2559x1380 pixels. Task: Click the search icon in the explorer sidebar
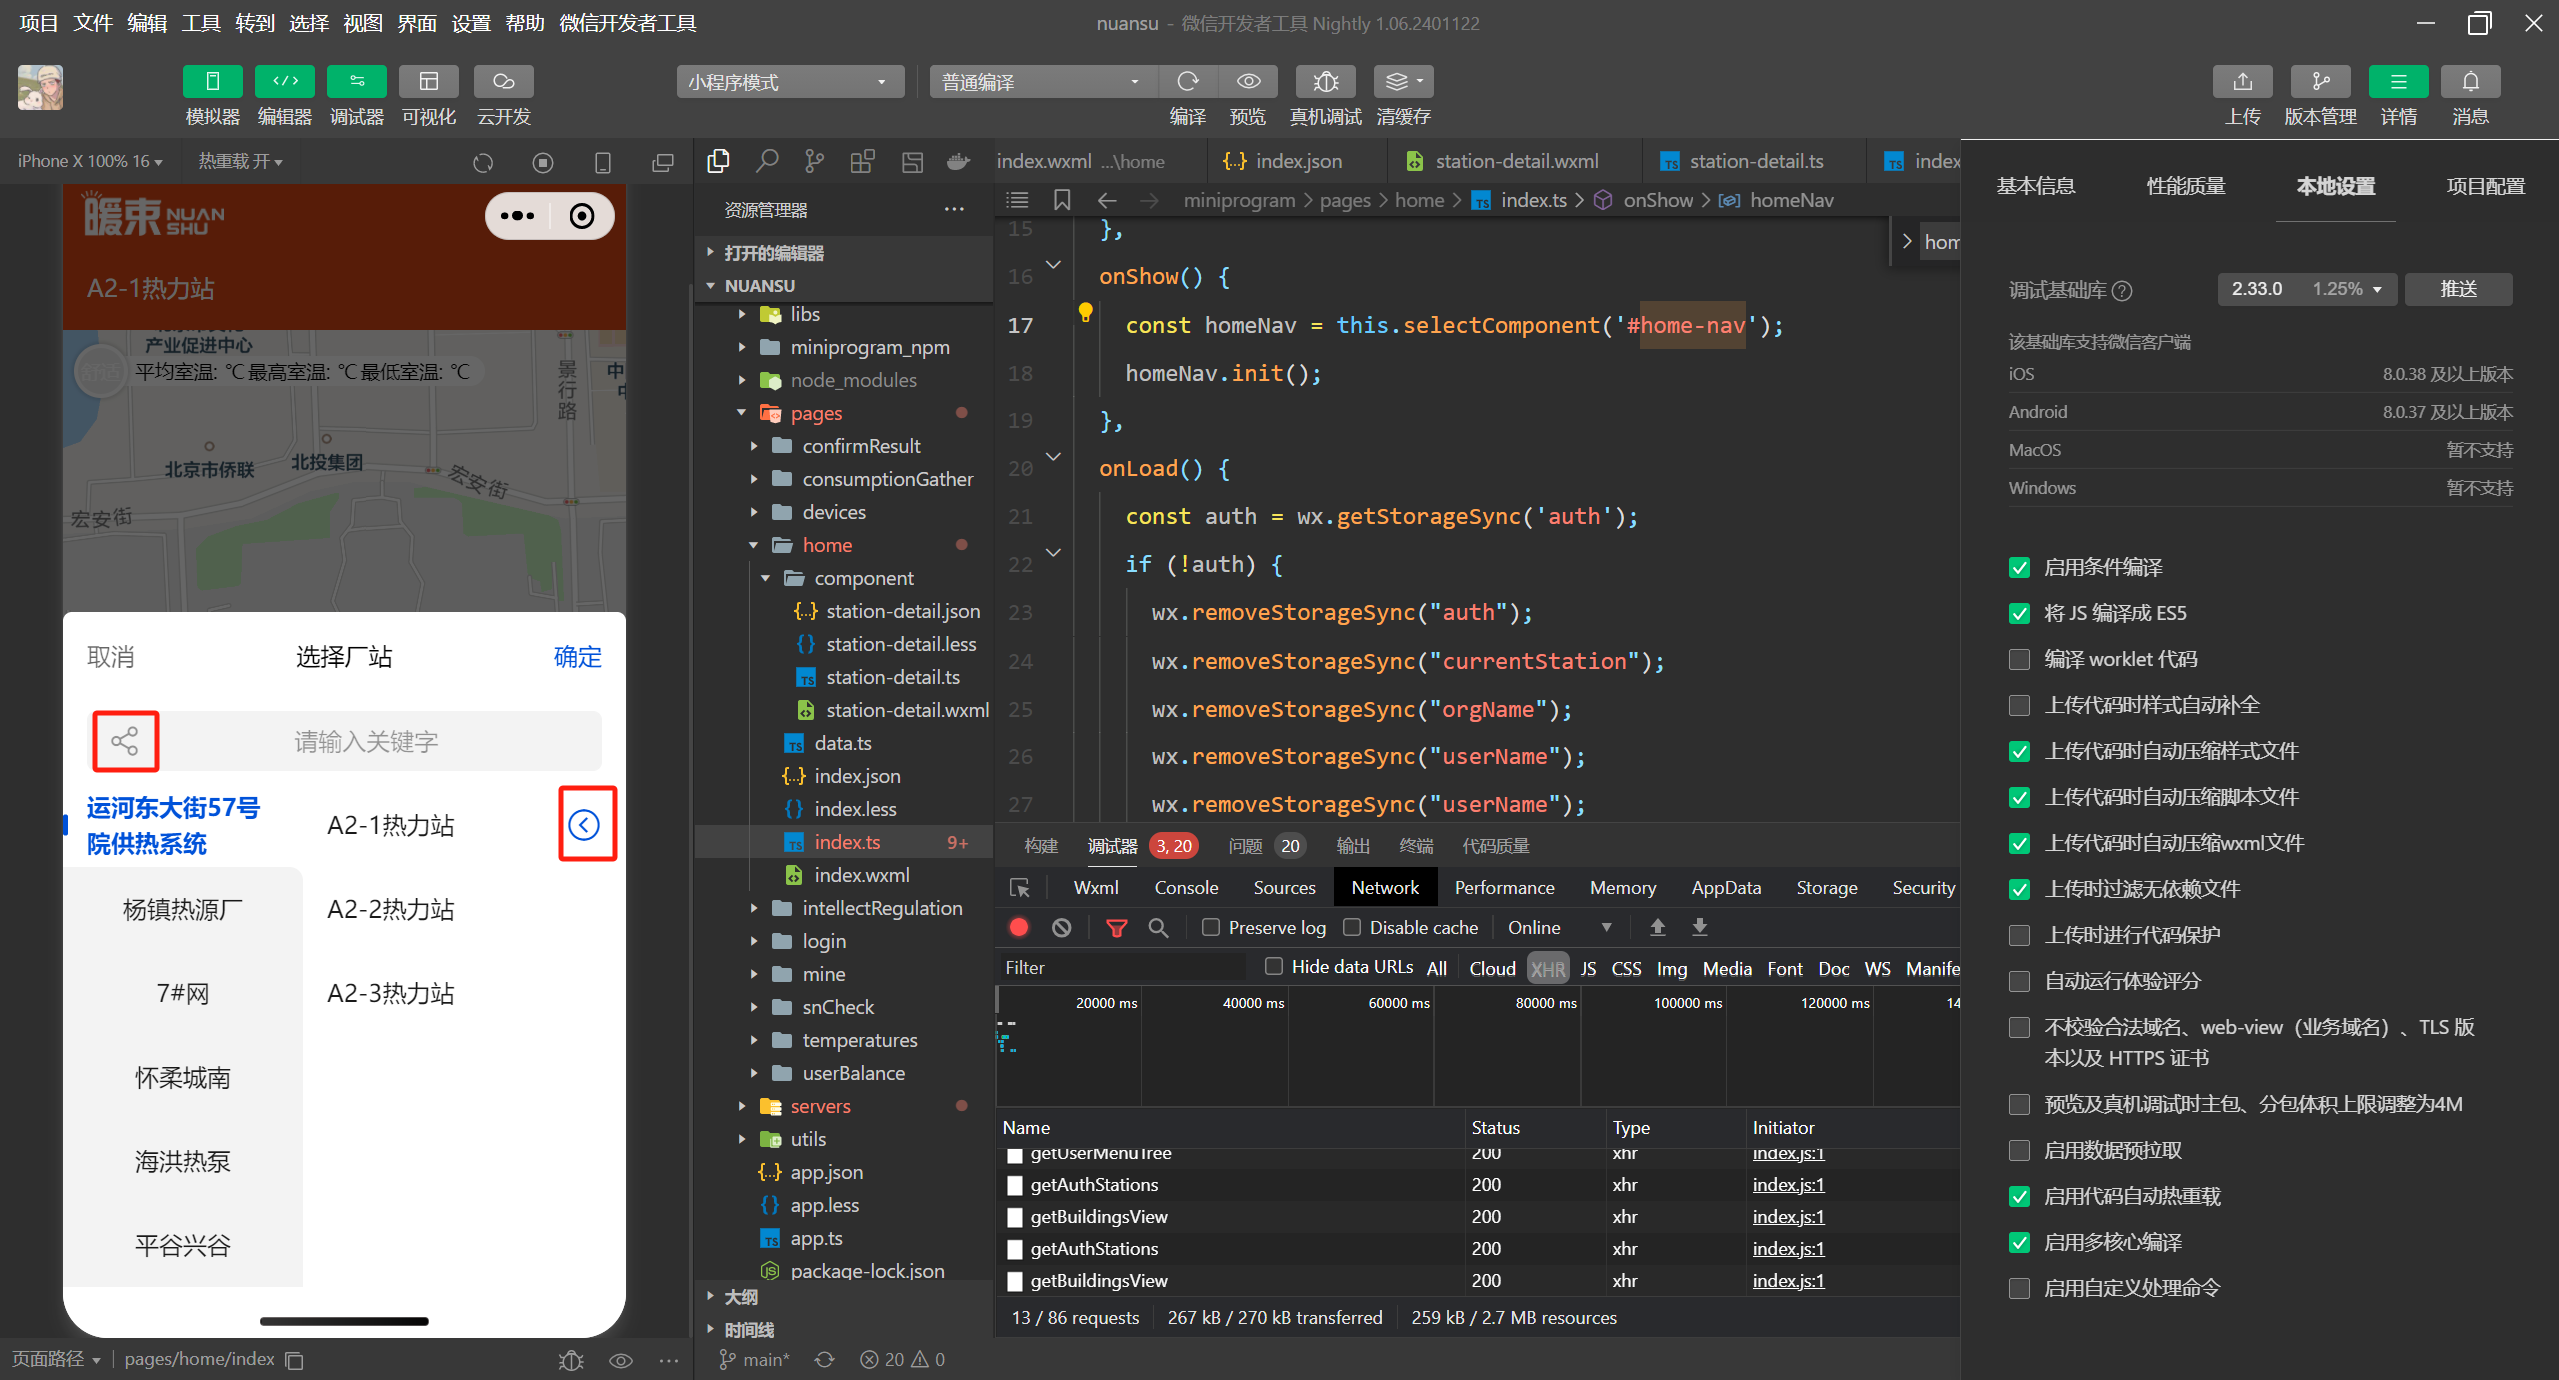[767, 161]
